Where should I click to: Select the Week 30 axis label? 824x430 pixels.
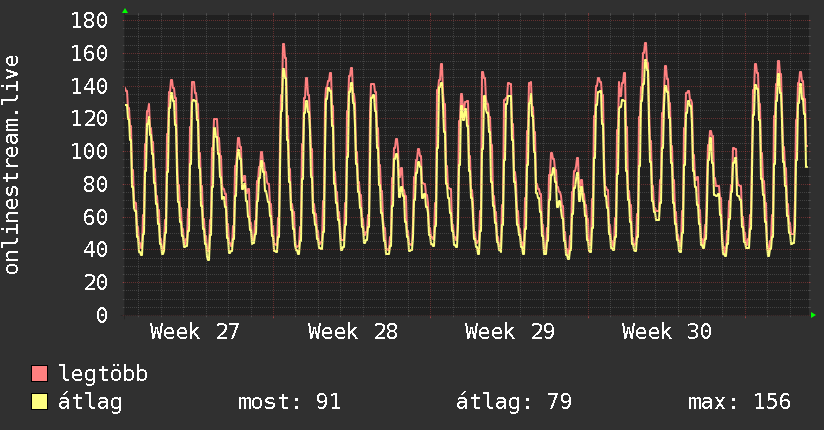[x=667, y=332]
